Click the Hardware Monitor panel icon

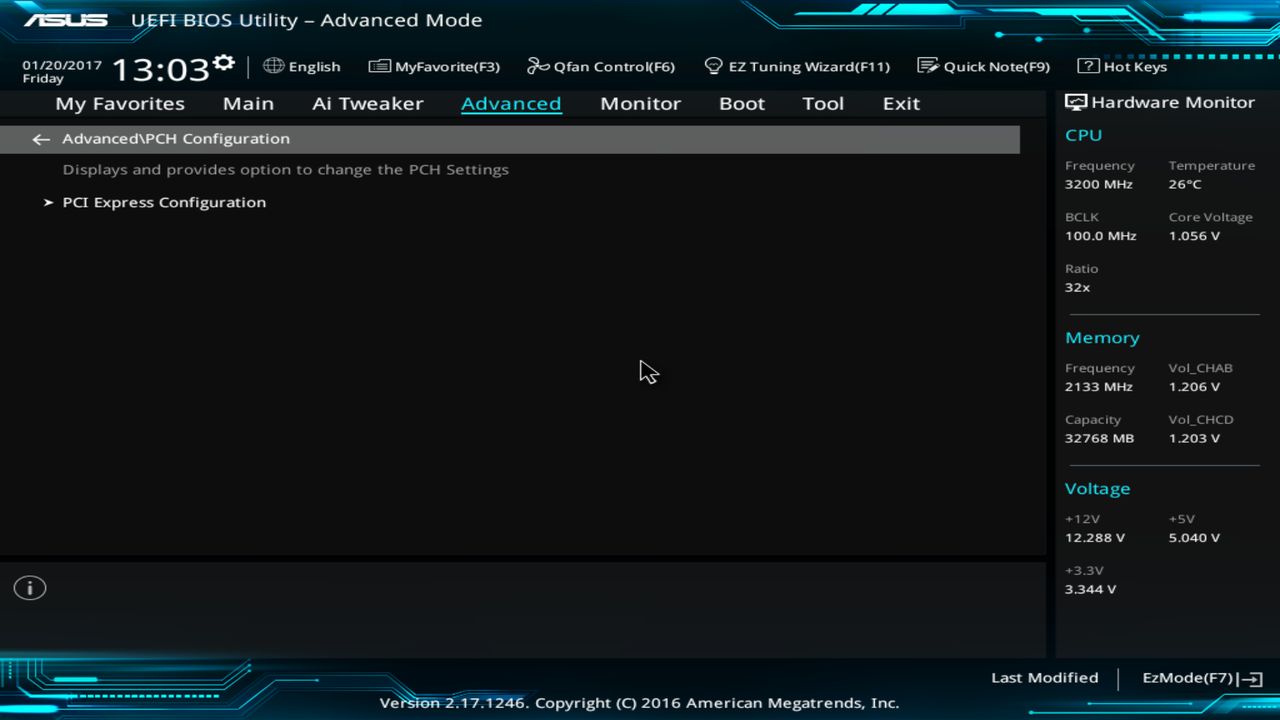(x=1075, y=101)
